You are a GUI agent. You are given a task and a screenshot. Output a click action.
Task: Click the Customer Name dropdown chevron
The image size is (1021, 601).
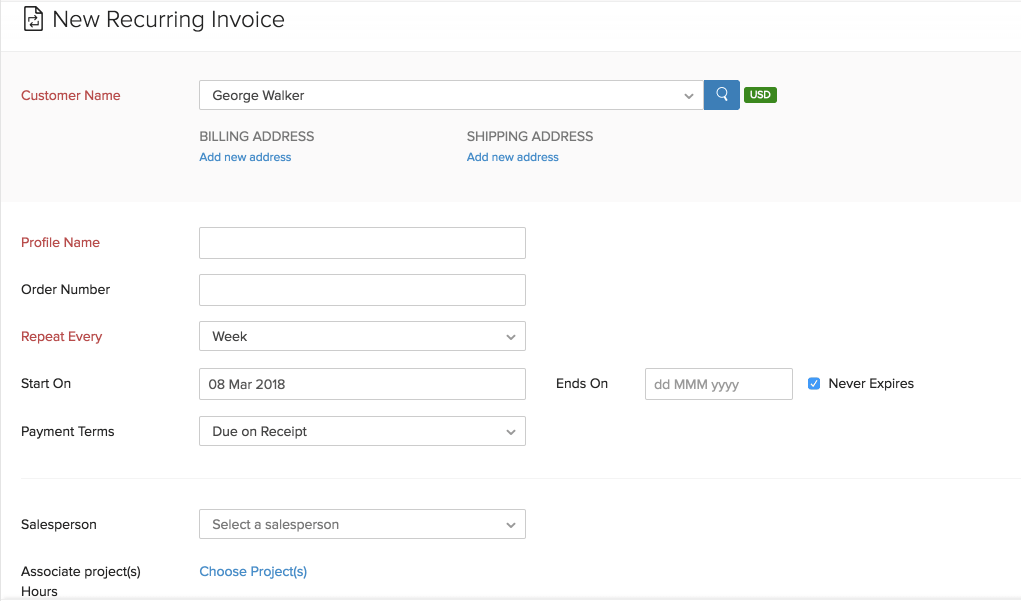(688, 94)
